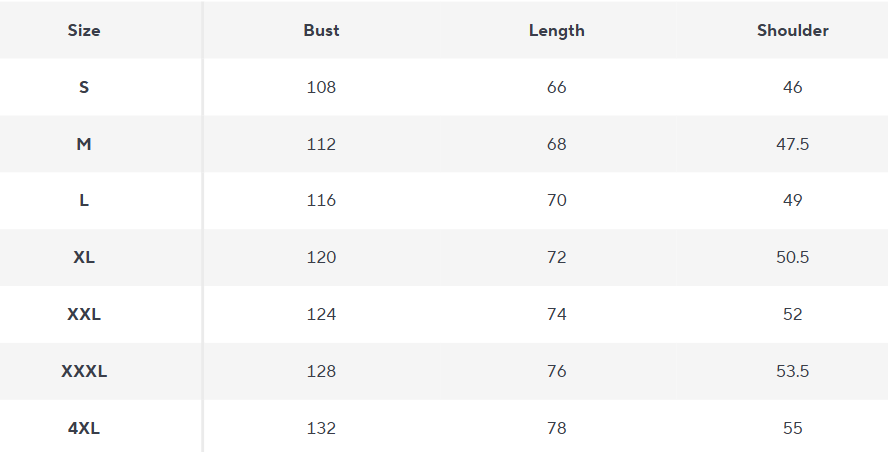Click length value 74 for XXL
The height and width of the screenshot is (452, 888).
556,314
